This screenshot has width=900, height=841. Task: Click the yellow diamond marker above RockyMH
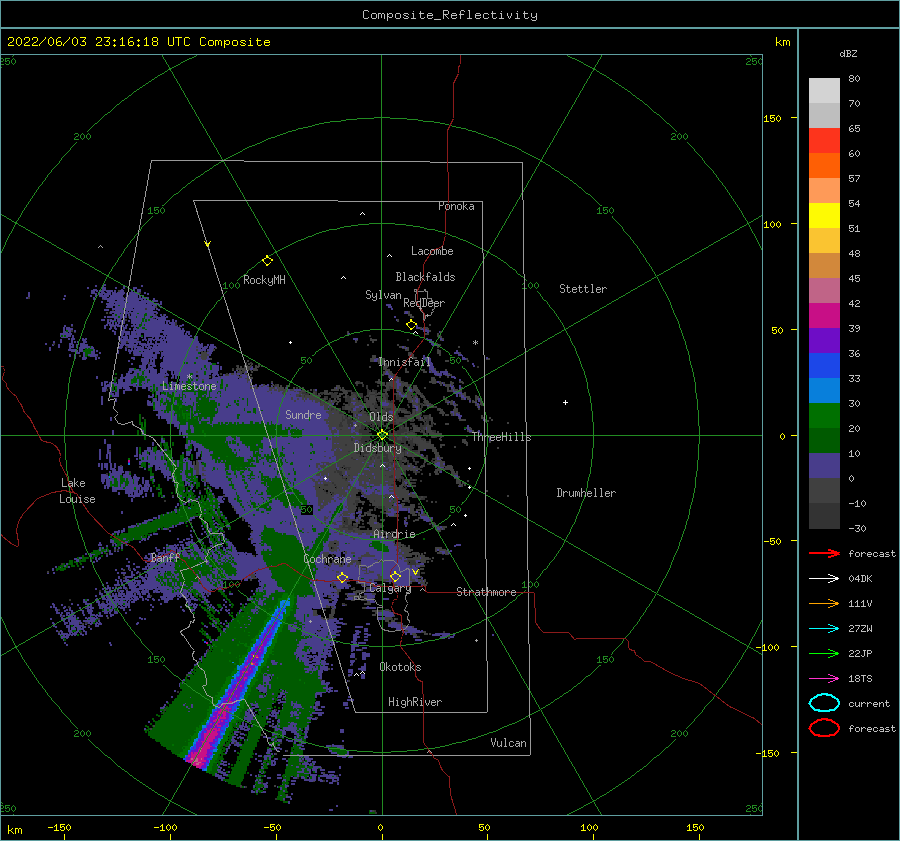pyautogui.click(x=267, y=261)
